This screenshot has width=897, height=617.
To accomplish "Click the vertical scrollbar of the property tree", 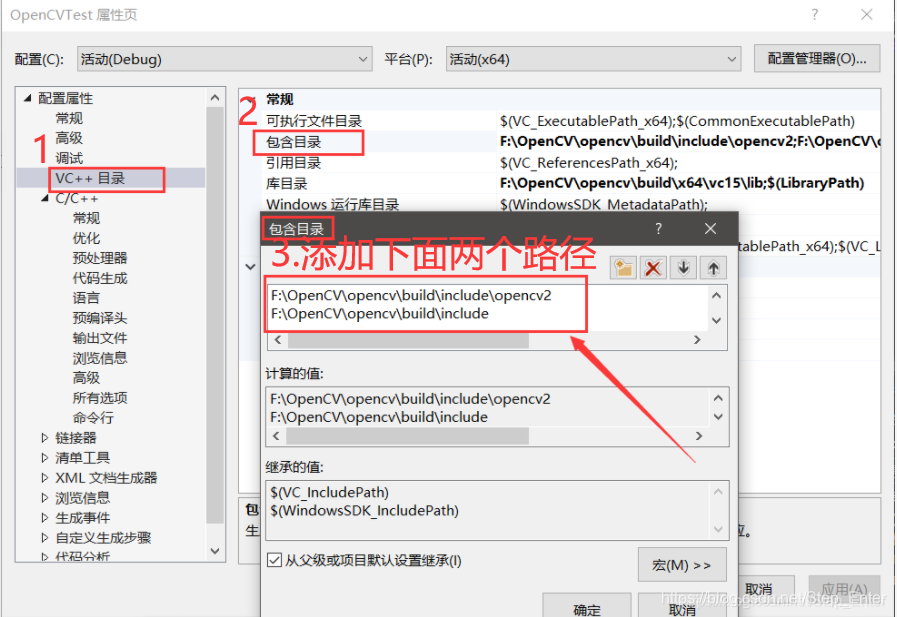I will tap(215, 315).
